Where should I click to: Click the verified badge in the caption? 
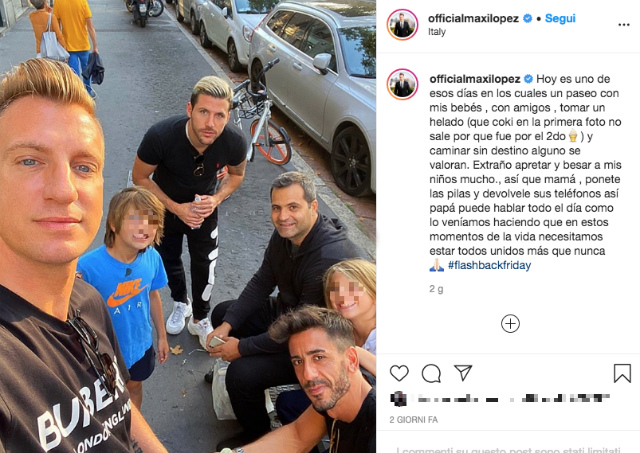(528, 79)
